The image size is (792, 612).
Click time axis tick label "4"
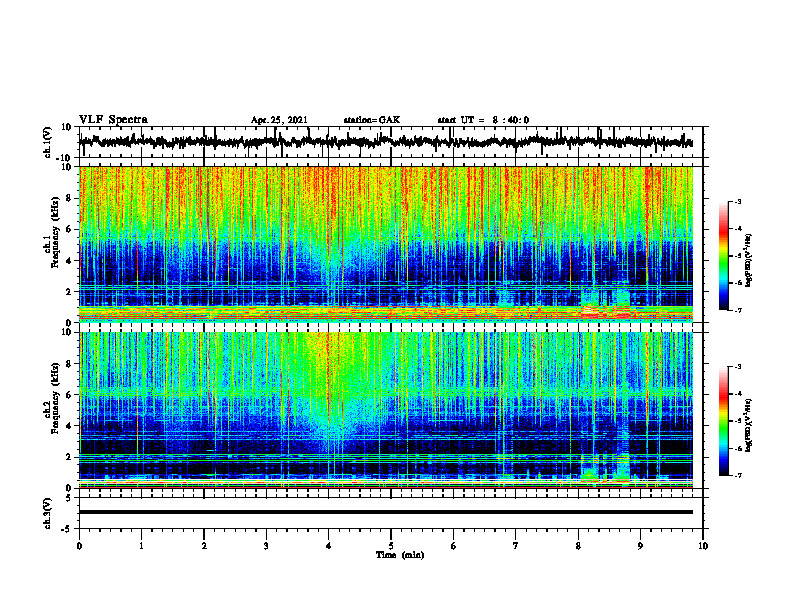point(329,546)
